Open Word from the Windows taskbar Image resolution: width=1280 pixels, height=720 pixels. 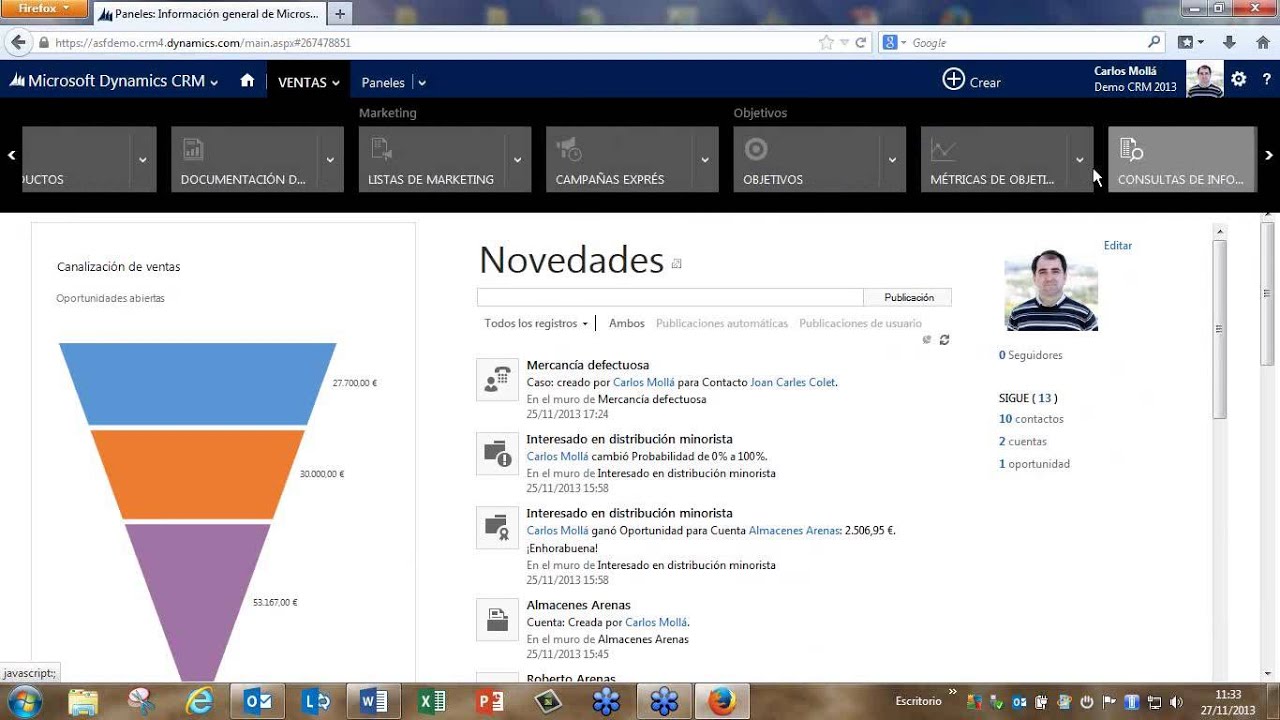tap(374, 702)
